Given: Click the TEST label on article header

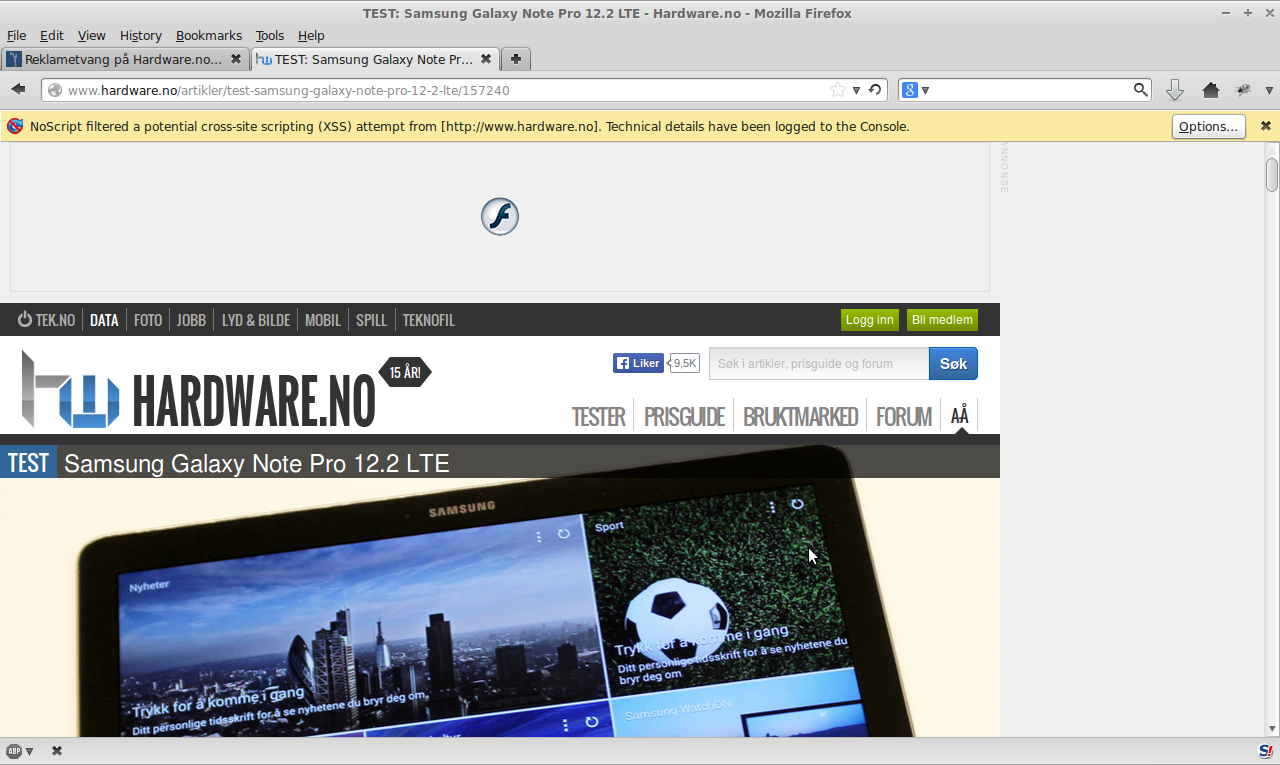Looking at the screenshot, I should click(x=28, y=463).
